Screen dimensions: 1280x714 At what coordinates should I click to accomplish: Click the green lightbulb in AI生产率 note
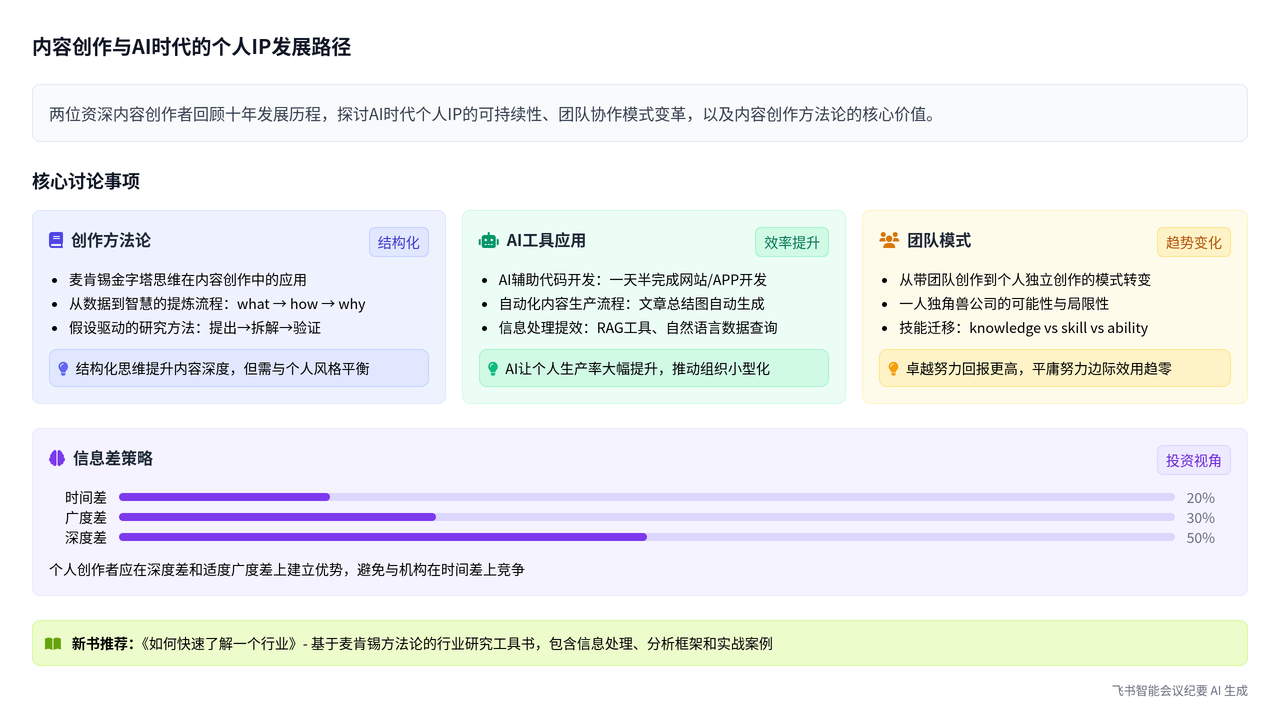coord(493,369)
